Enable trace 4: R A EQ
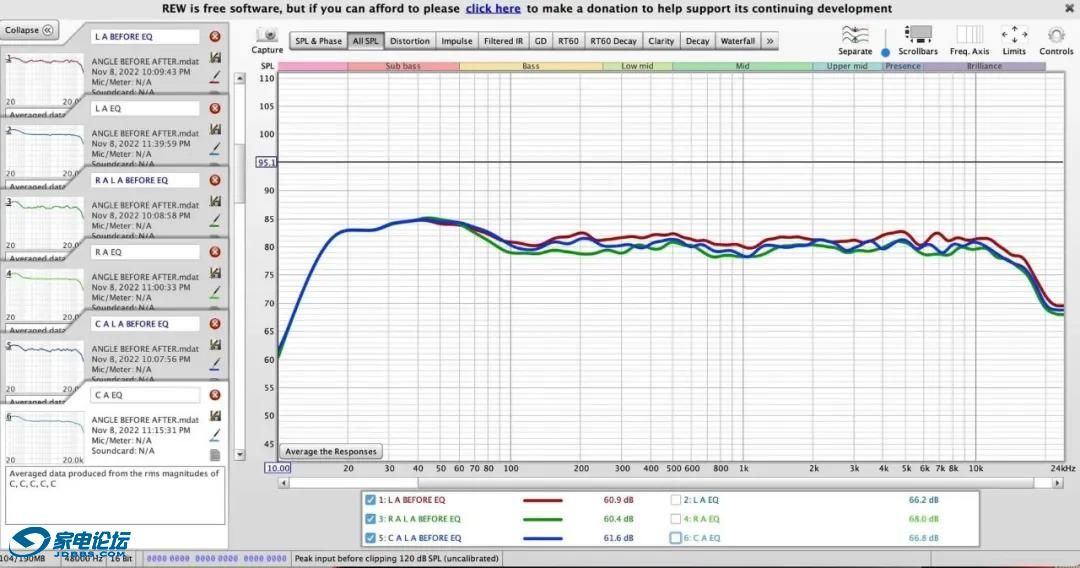Image resolution: width=1080 pixels, height=568 pixels. (676, 518)
